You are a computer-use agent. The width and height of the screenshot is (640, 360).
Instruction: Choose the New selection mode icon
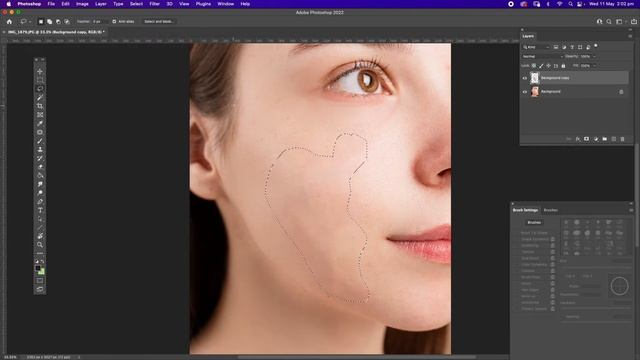point(40,22)
